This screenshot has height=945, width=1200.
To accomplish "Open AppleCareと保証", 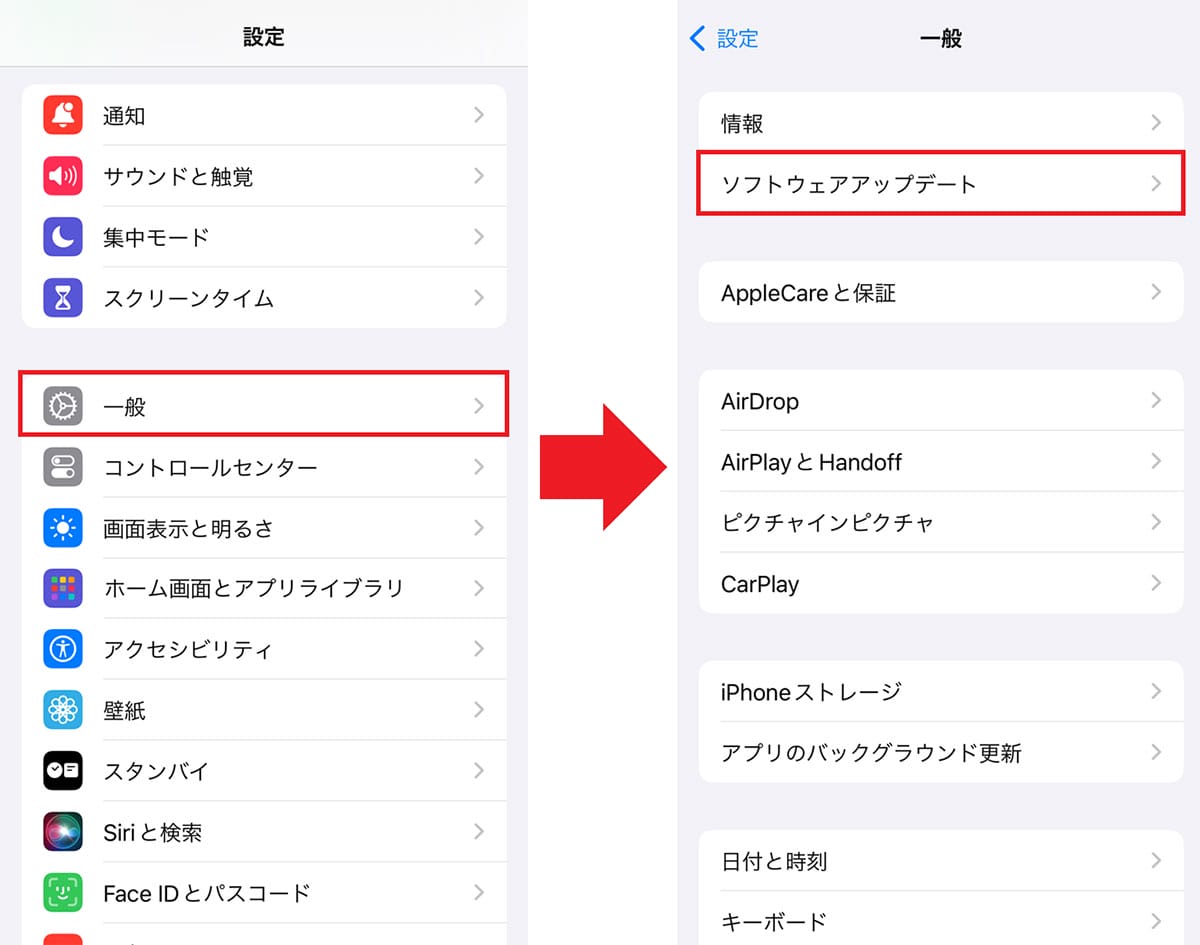I will 941,292.
